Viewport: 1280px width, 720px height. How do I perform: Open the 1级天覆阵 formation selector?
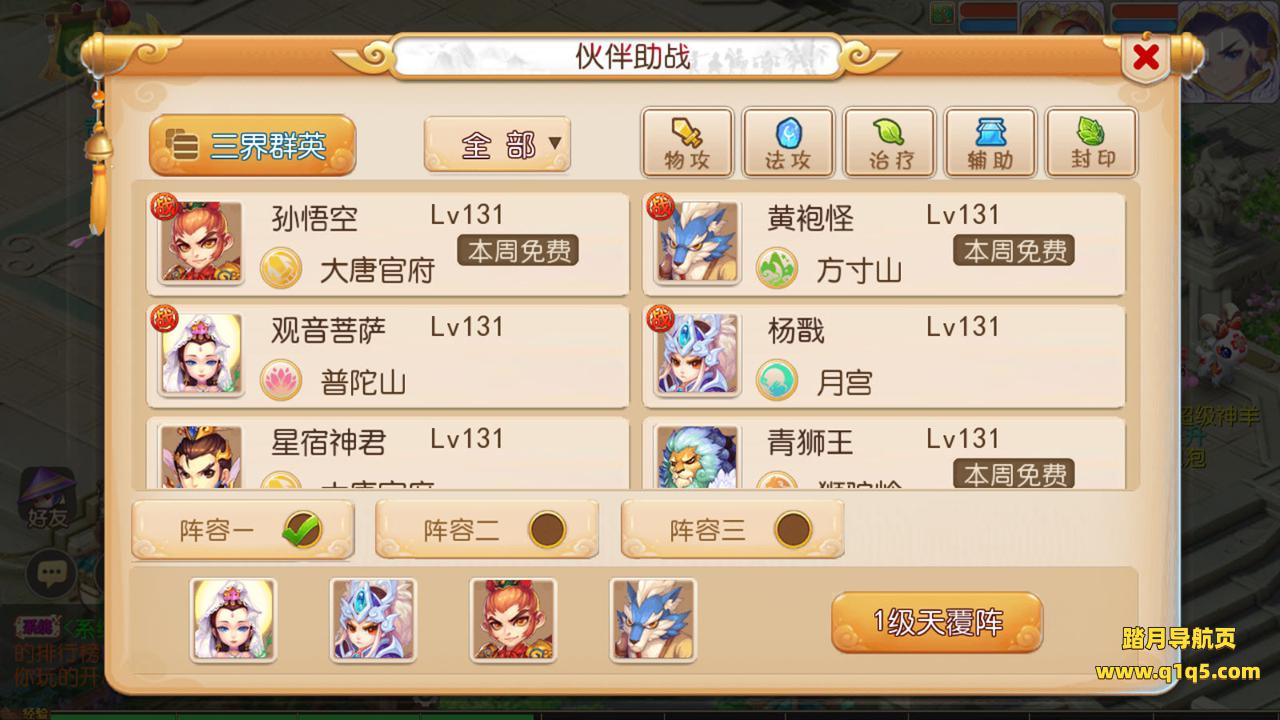pyautogui.click(x=937, y=622)
